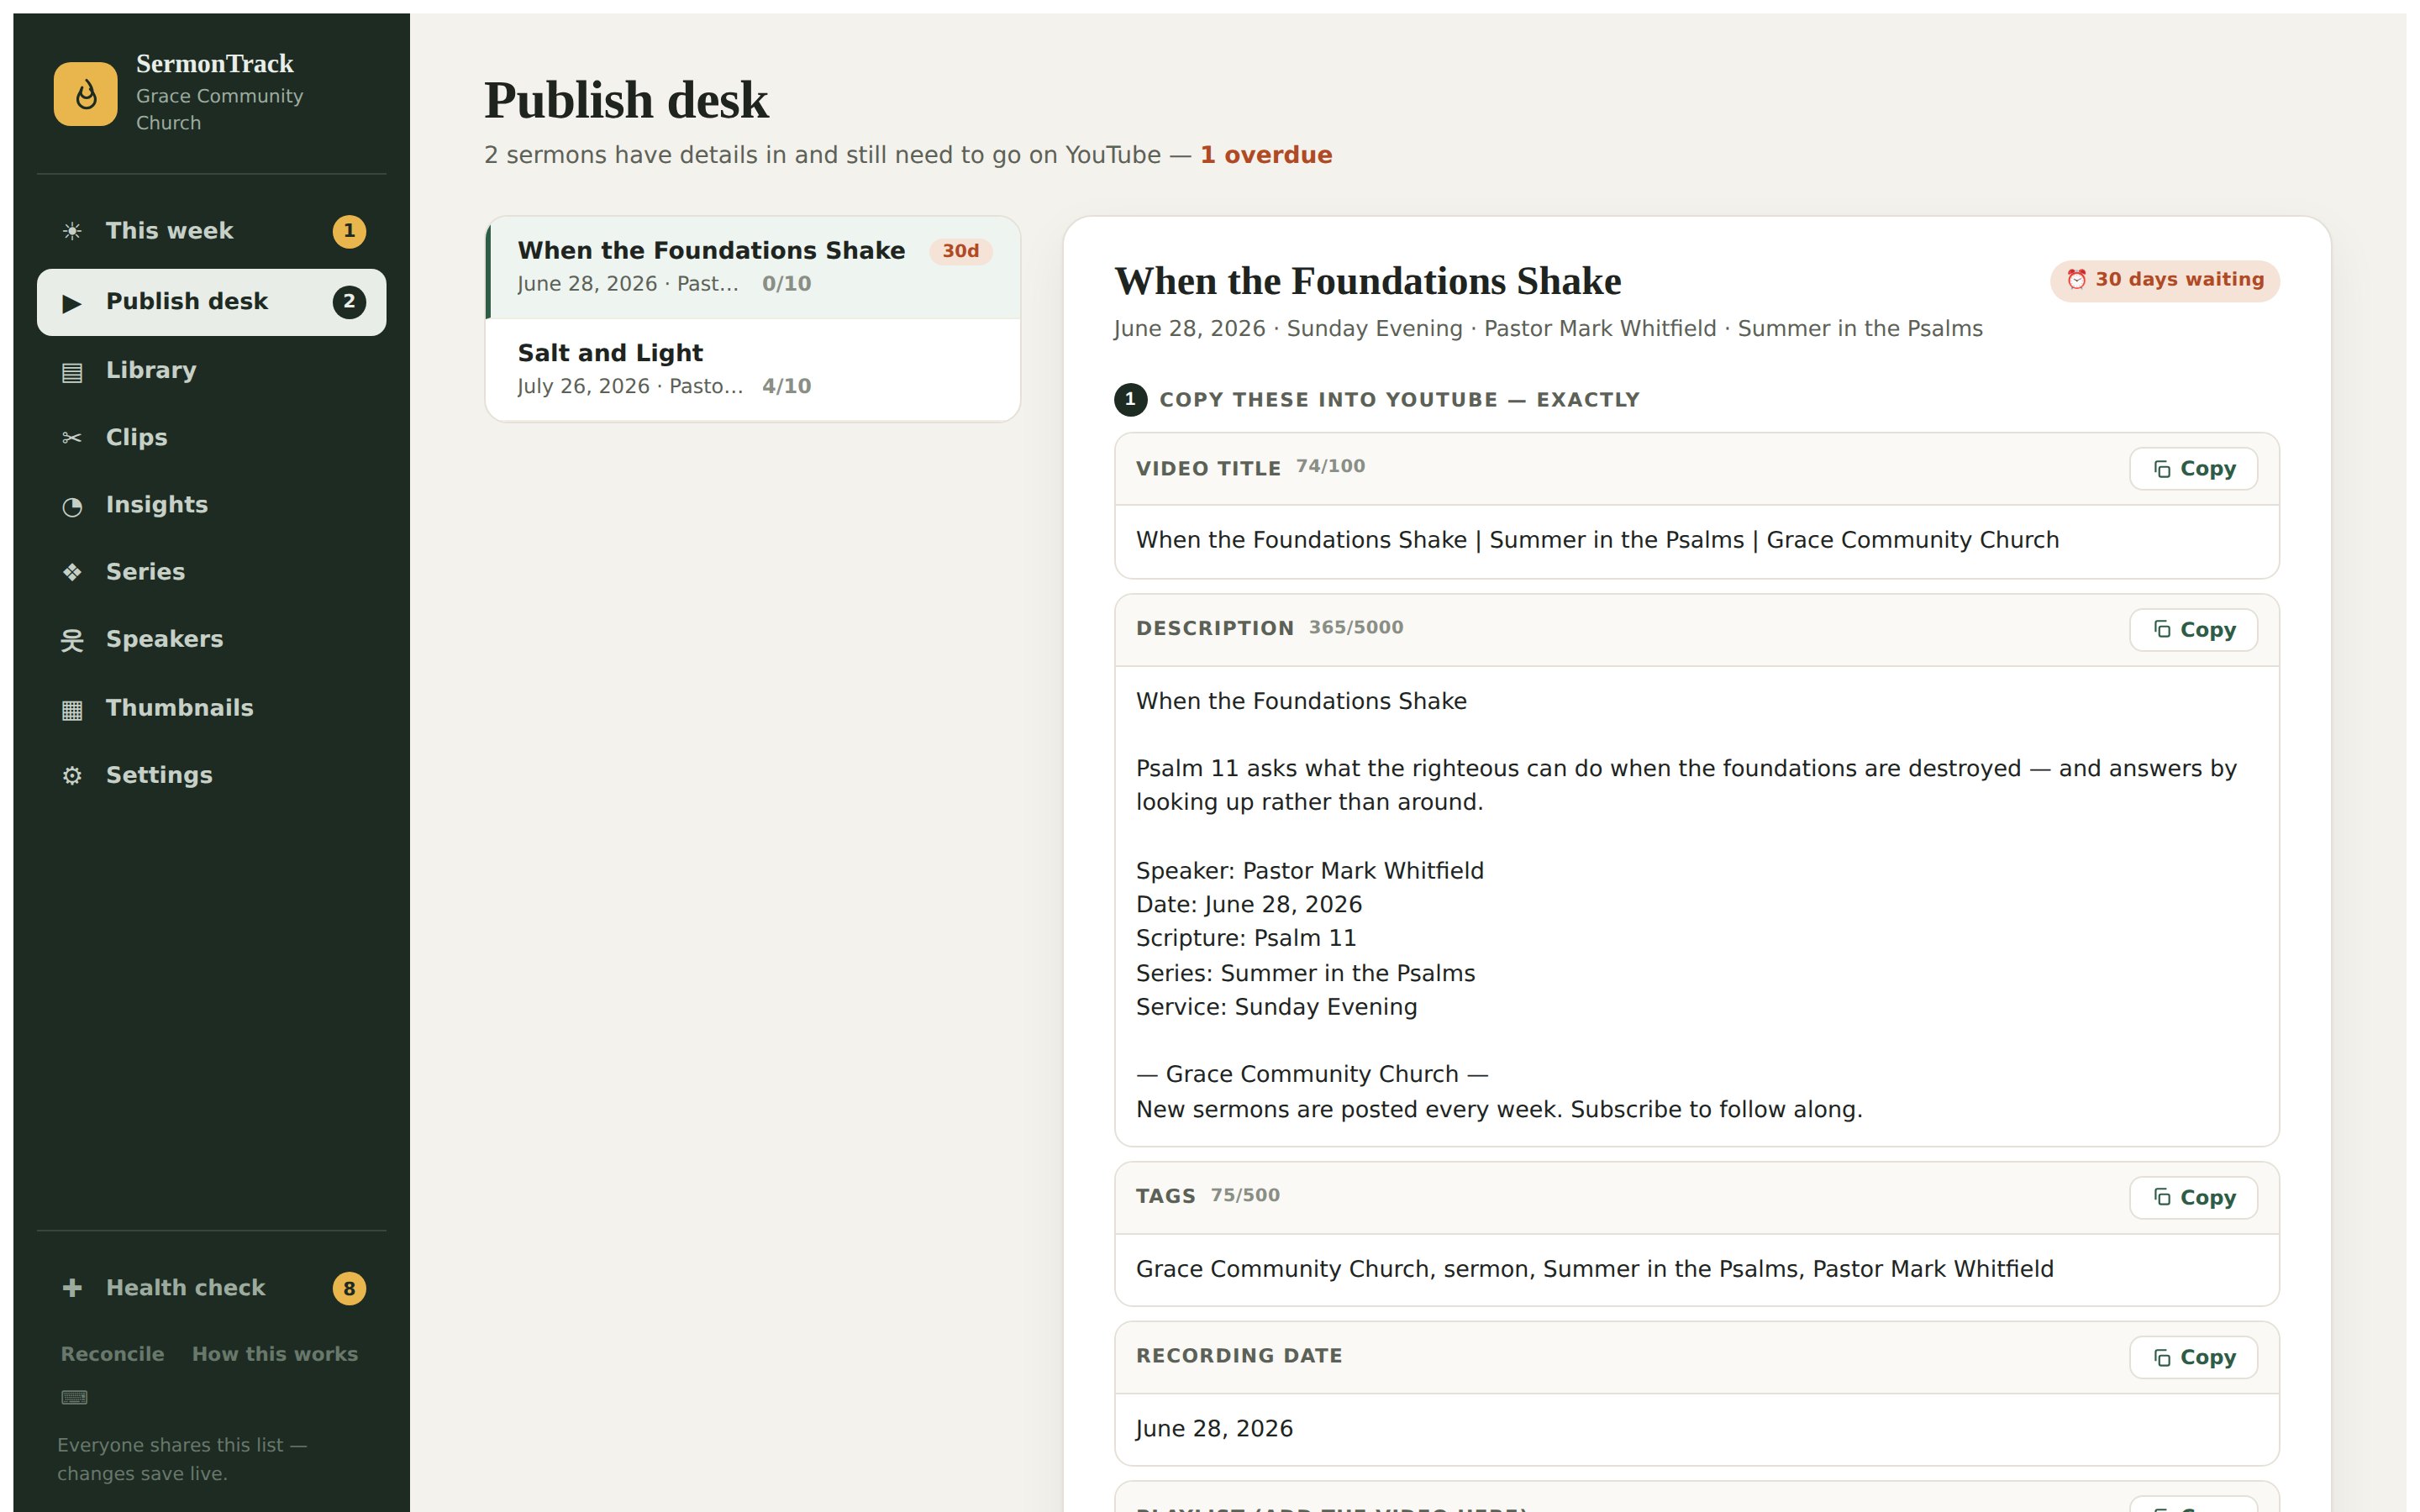This screenshot has width=2420, height=1512.
Task: Open Health check from the sidebar
Action: 211,1288
